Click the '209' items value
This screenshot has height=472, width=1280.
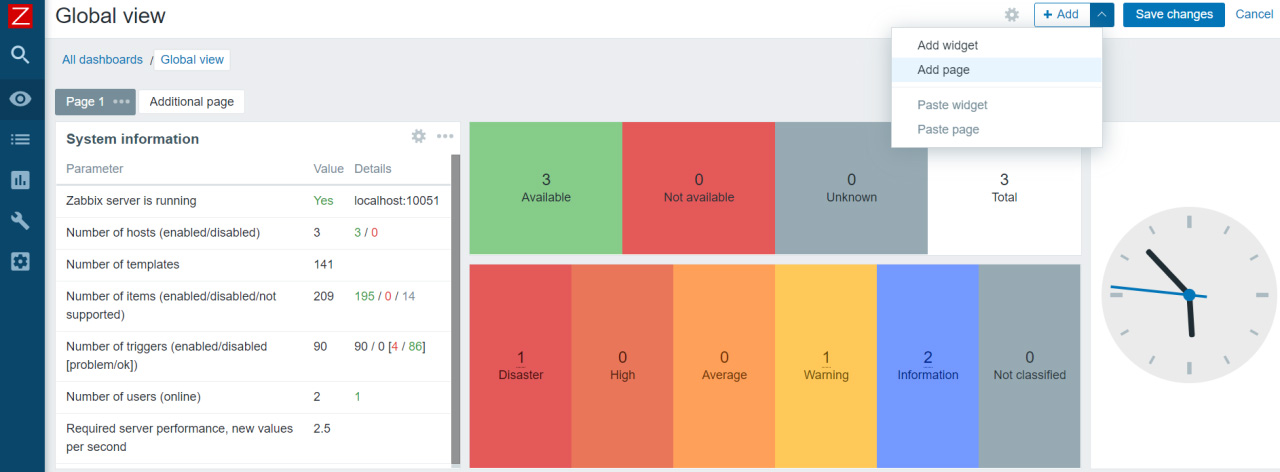(324, 297)
